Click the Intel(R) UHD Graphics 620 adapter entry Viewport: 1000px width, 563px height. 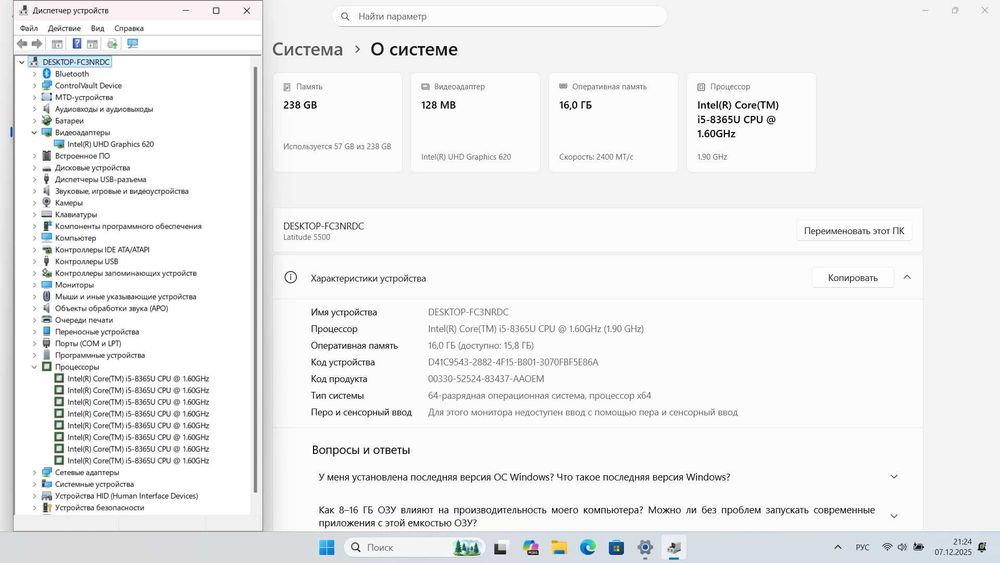click(x=110, y=144)
